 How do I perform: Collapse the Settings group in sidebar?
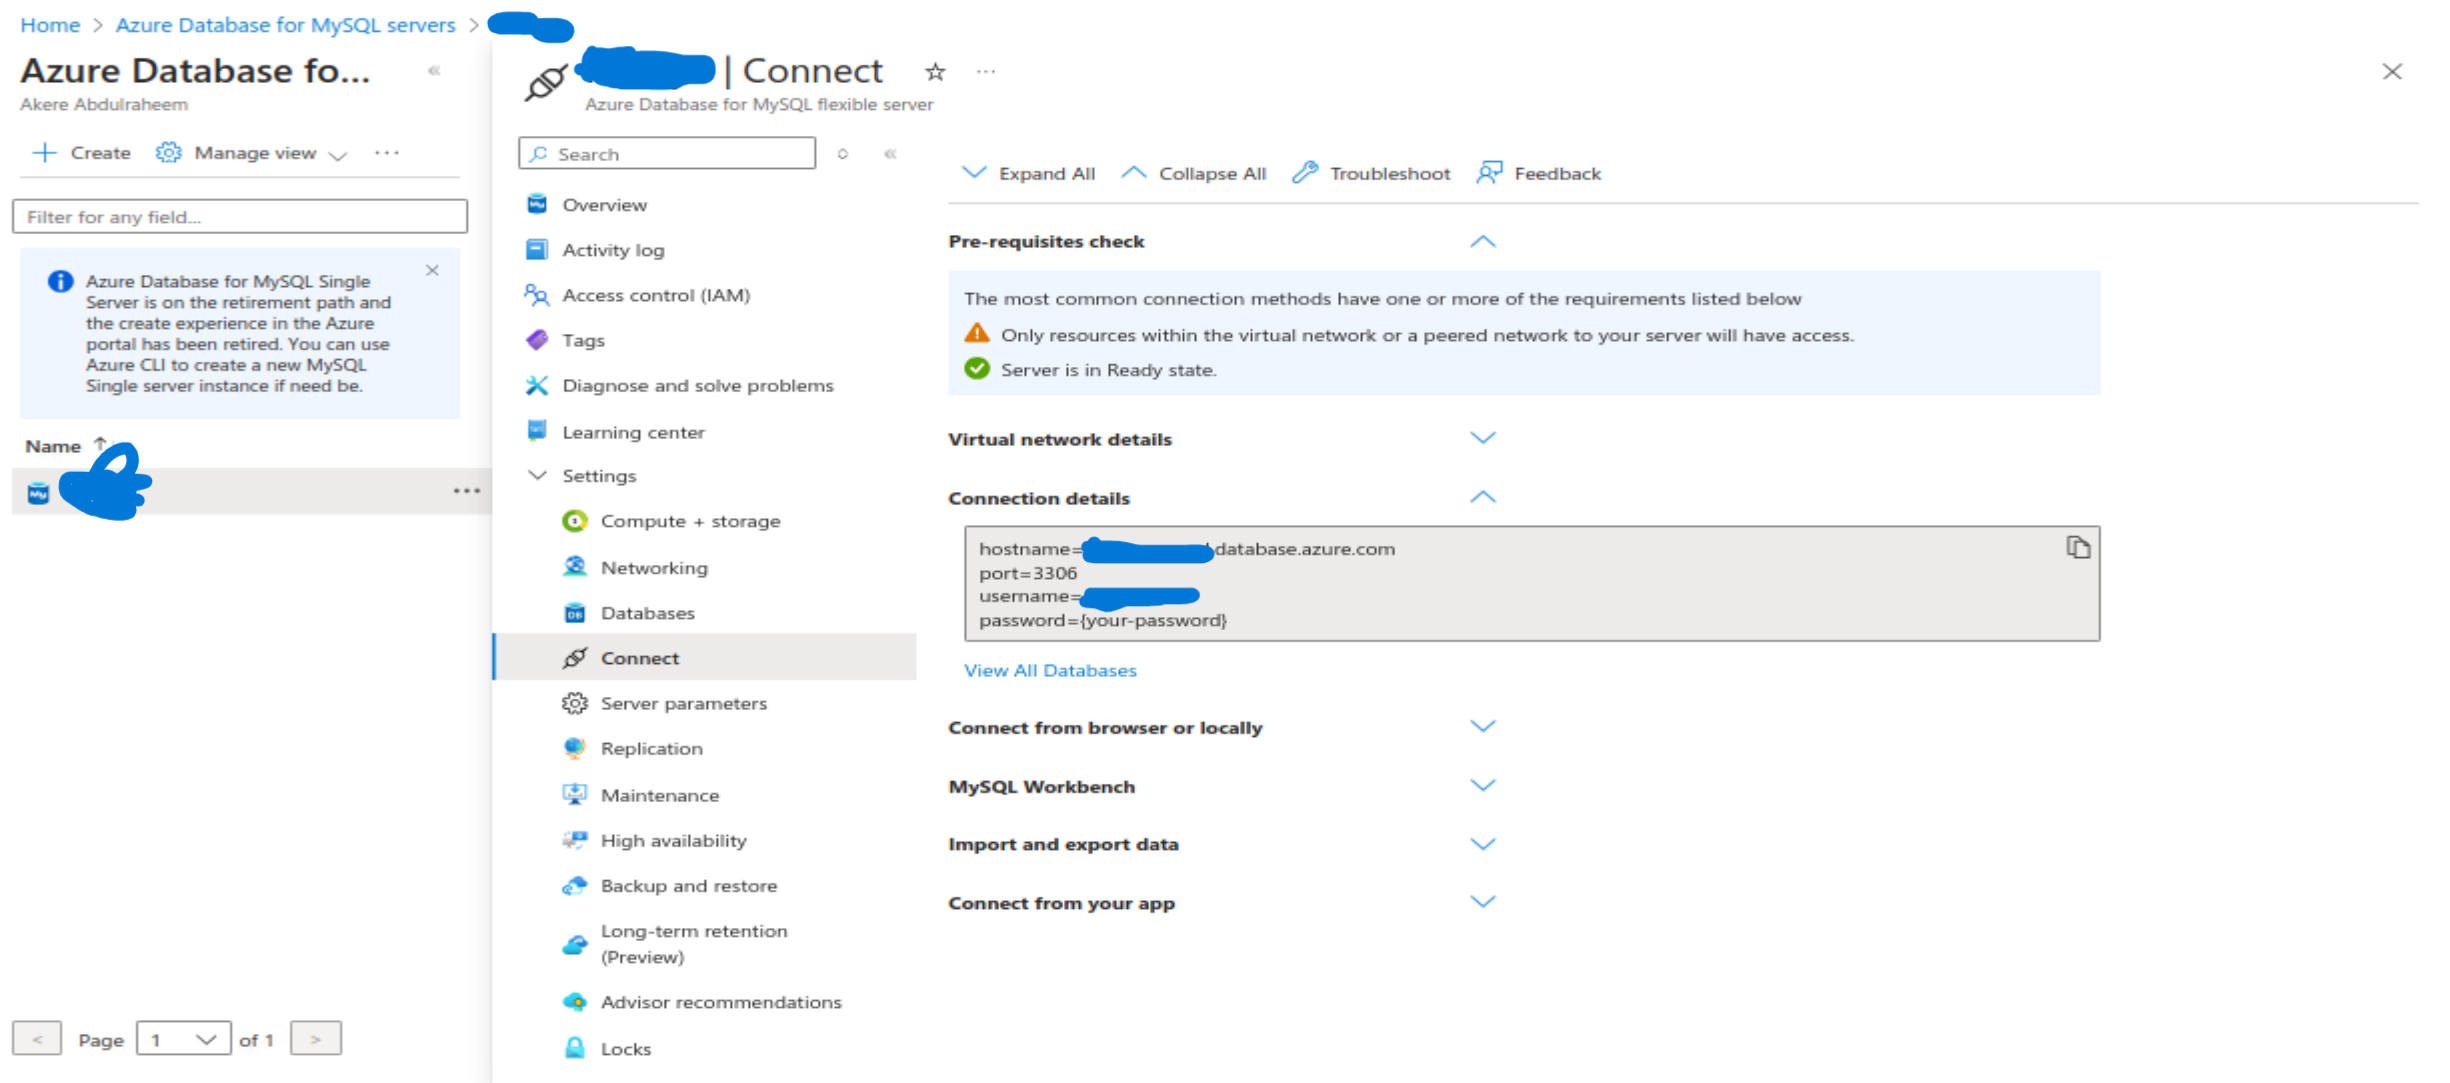tap(537, 475)
